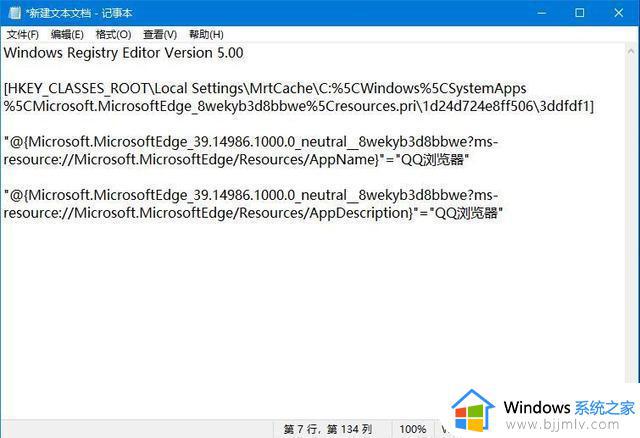Open the 格式(O) menu
Viewport: 640px width, 438px height.
(113, 34)
